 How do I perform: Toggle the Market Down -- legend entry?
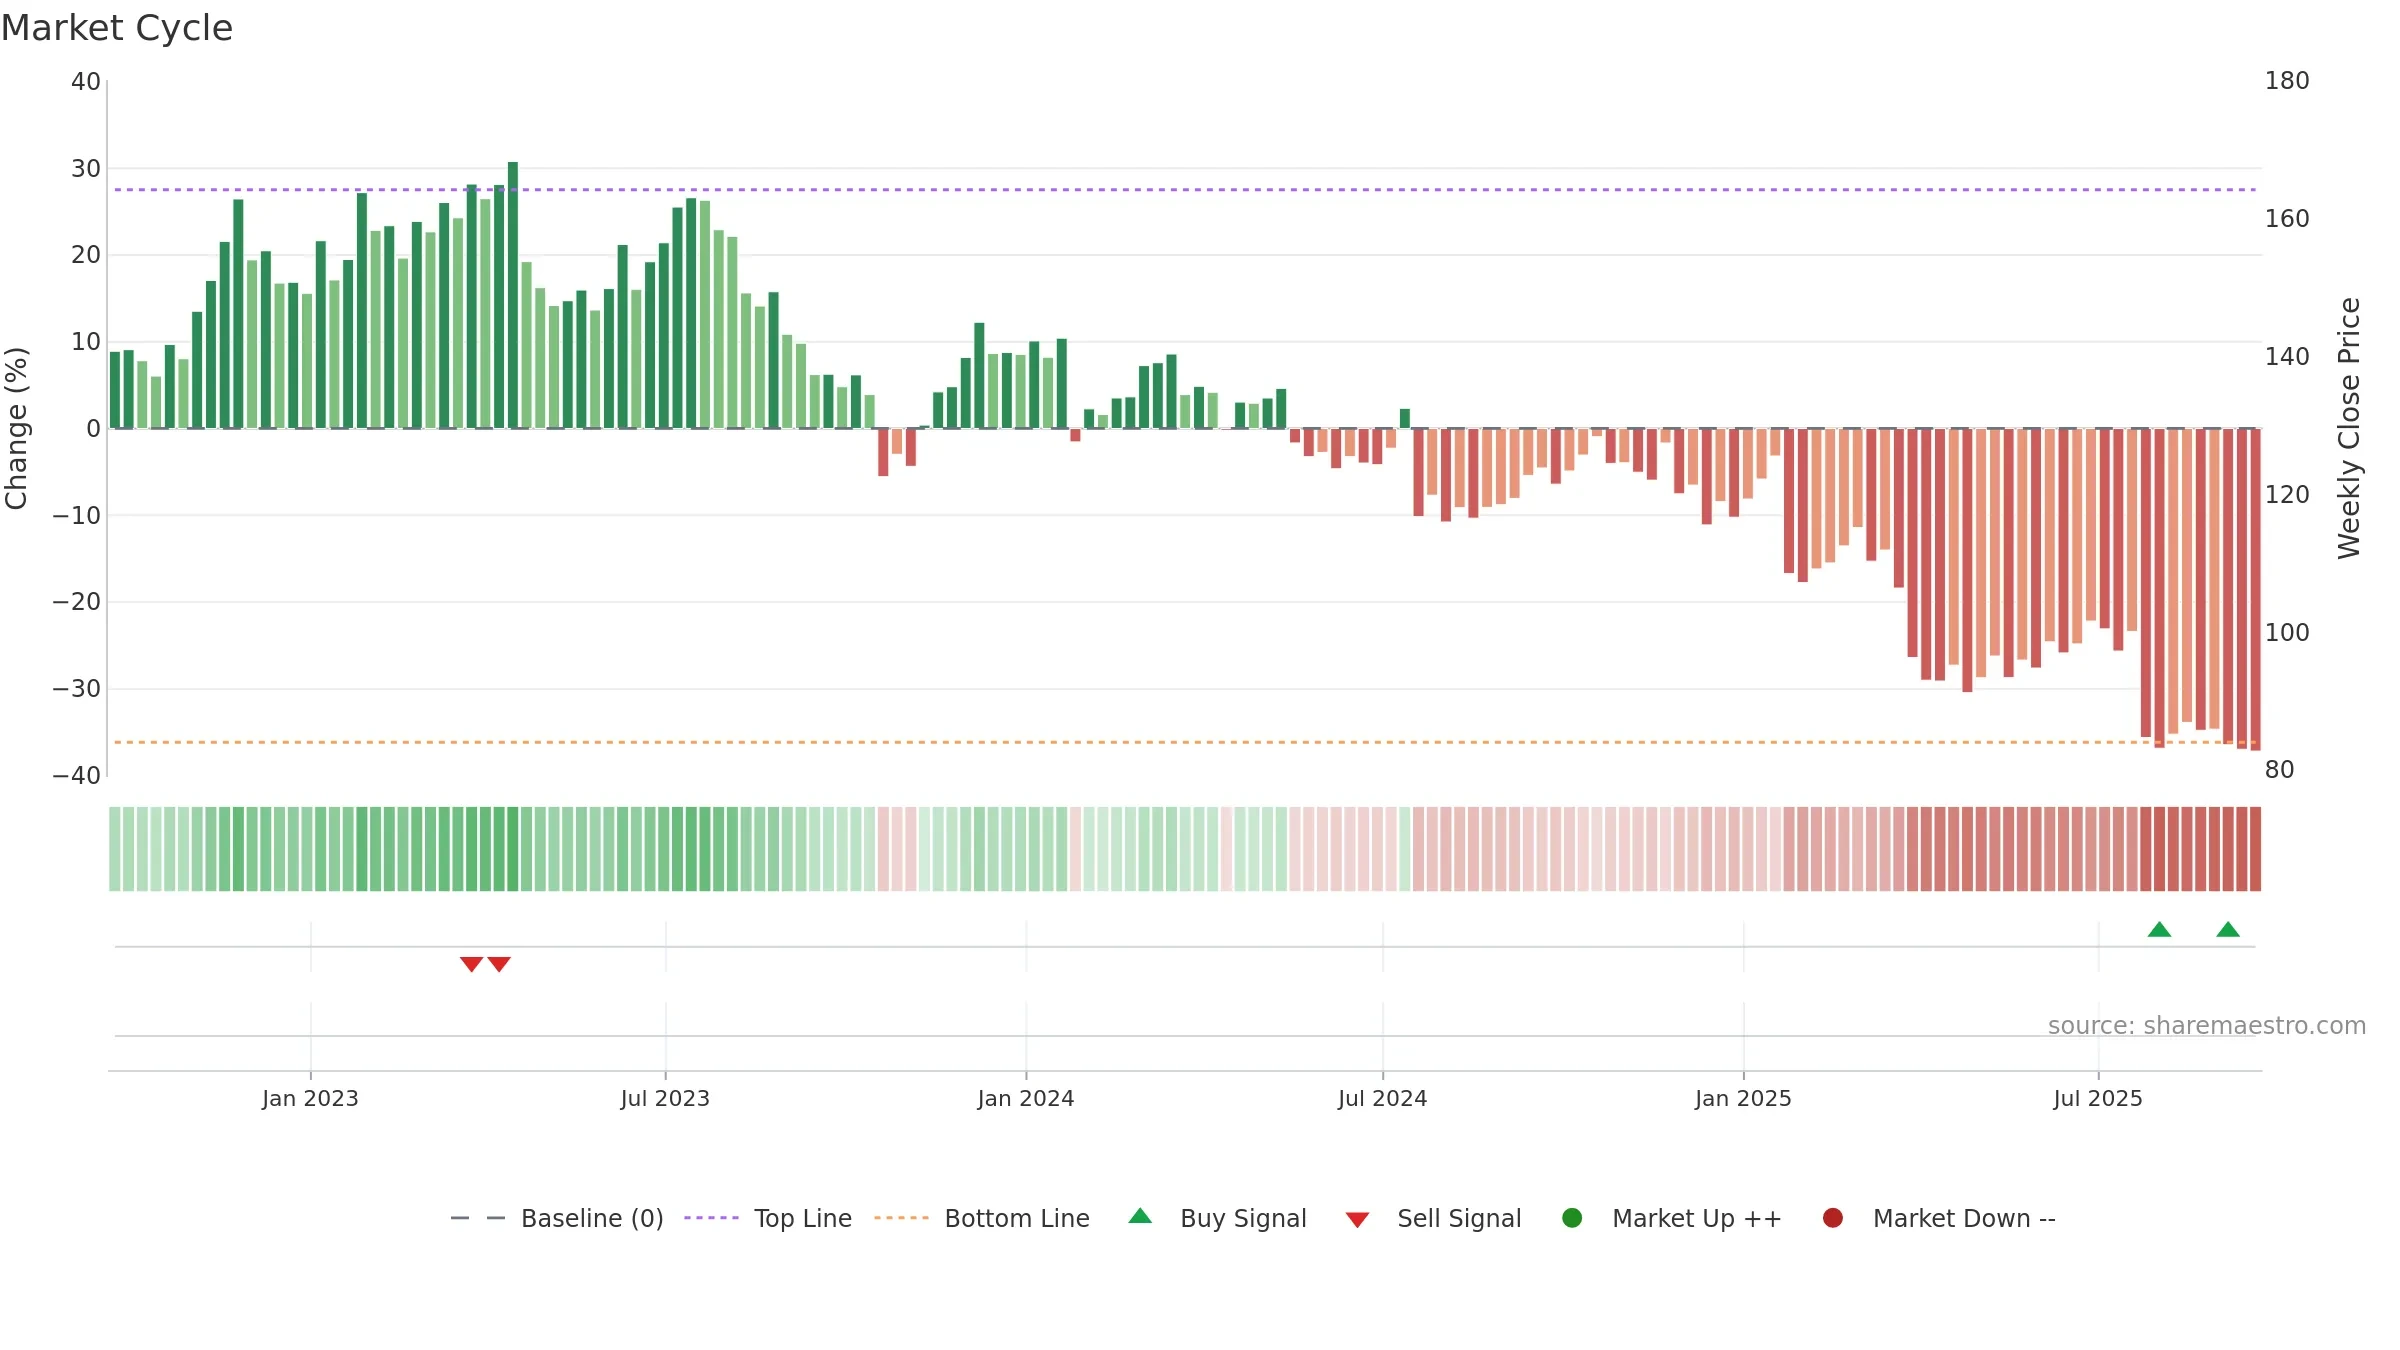click(x=1939, y=1218)
